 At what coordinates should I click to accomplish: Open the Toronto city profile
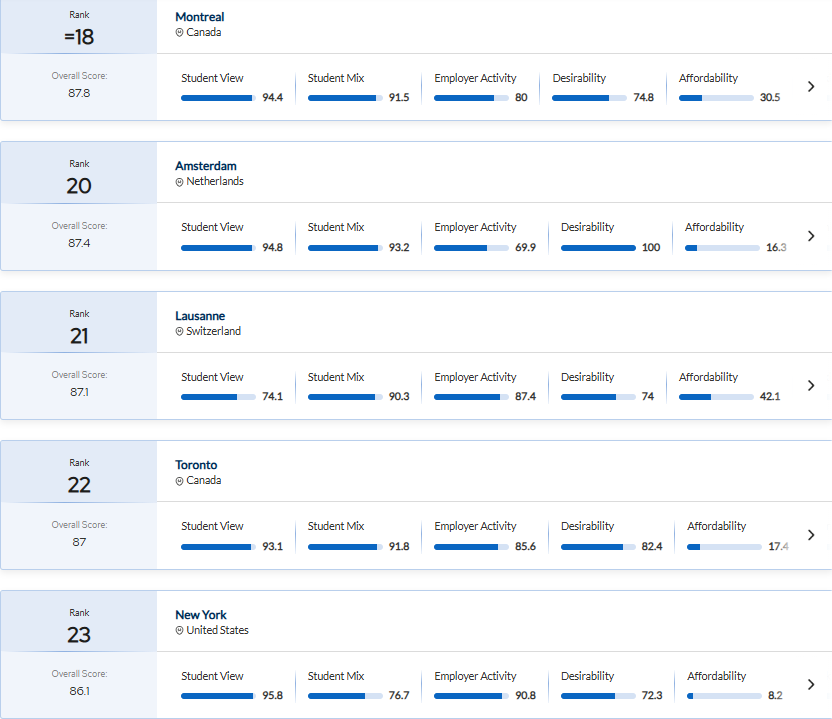[196, 465]
